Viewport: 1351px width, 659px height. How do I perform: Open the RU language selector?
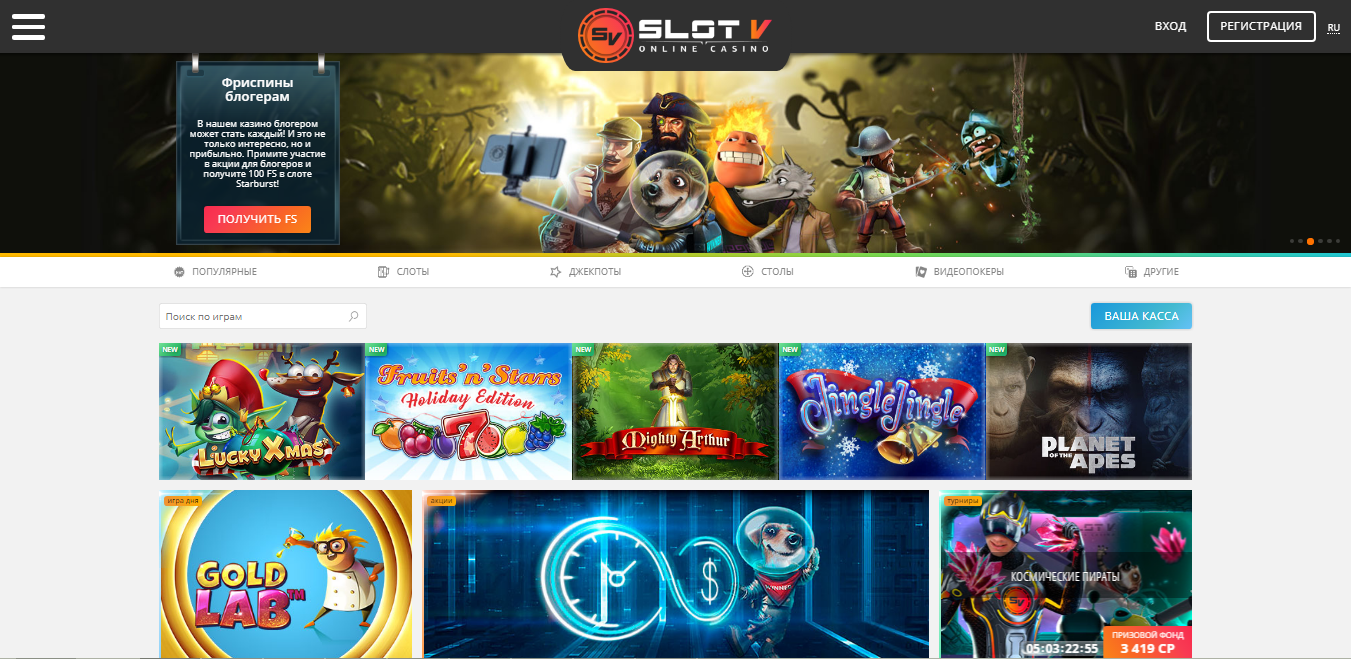click(x=1333, y=28)
